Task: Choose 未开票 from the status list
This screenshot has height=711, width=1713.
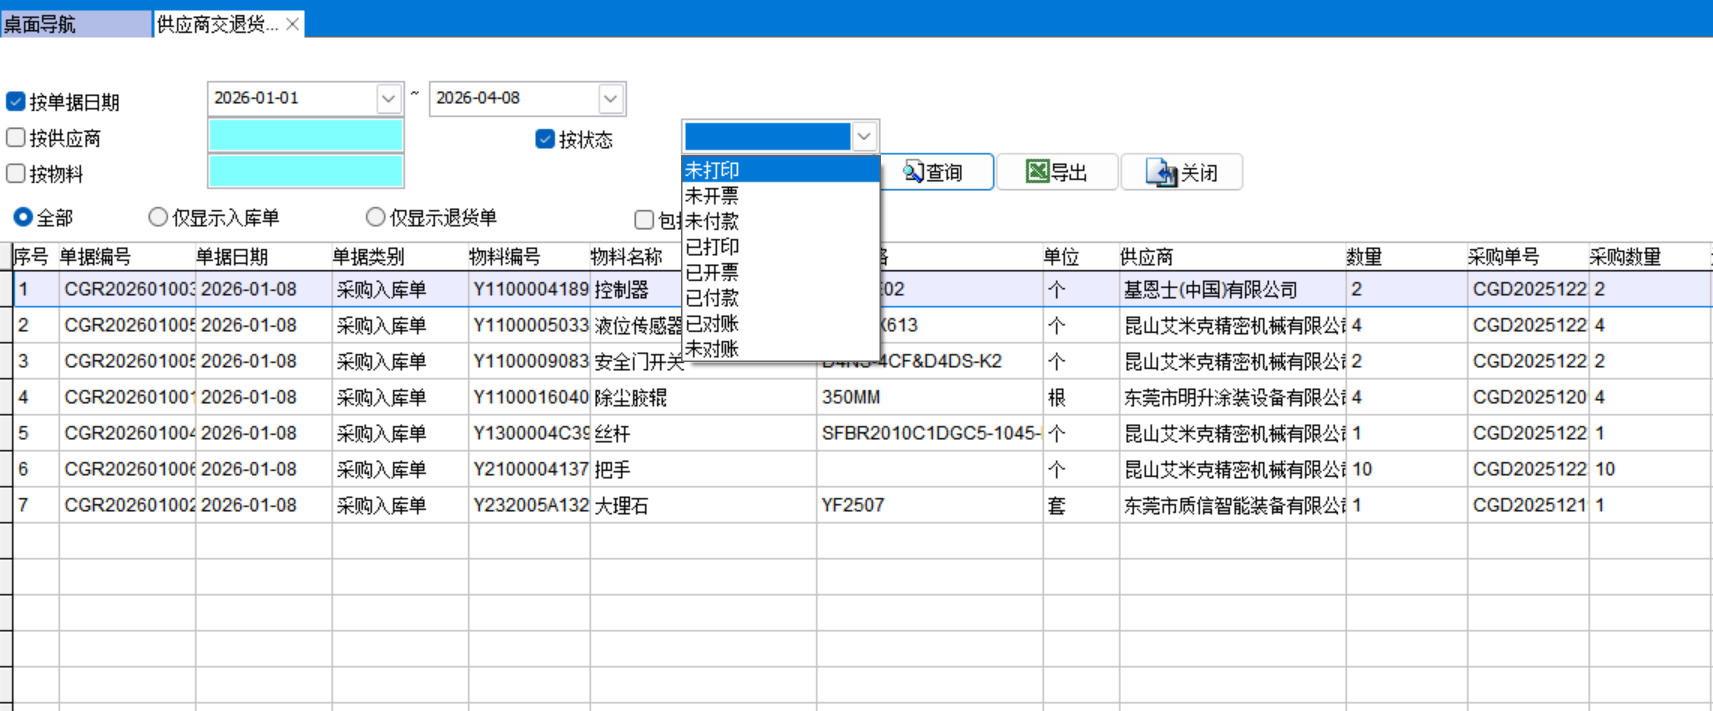Action: 712,196
